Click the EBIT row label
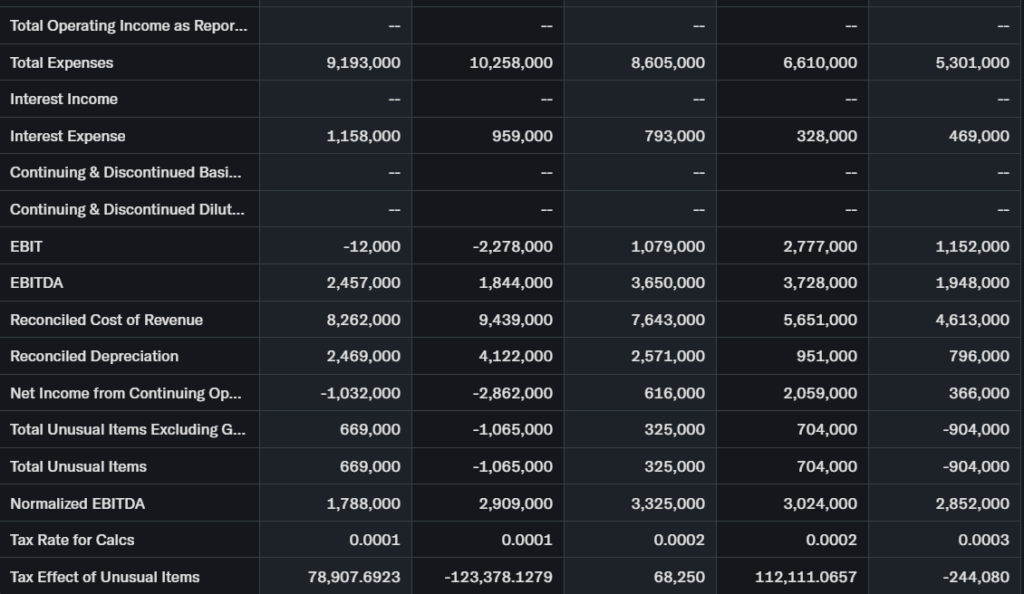This screenshot has width=1024, height=594. click(27, 246)
